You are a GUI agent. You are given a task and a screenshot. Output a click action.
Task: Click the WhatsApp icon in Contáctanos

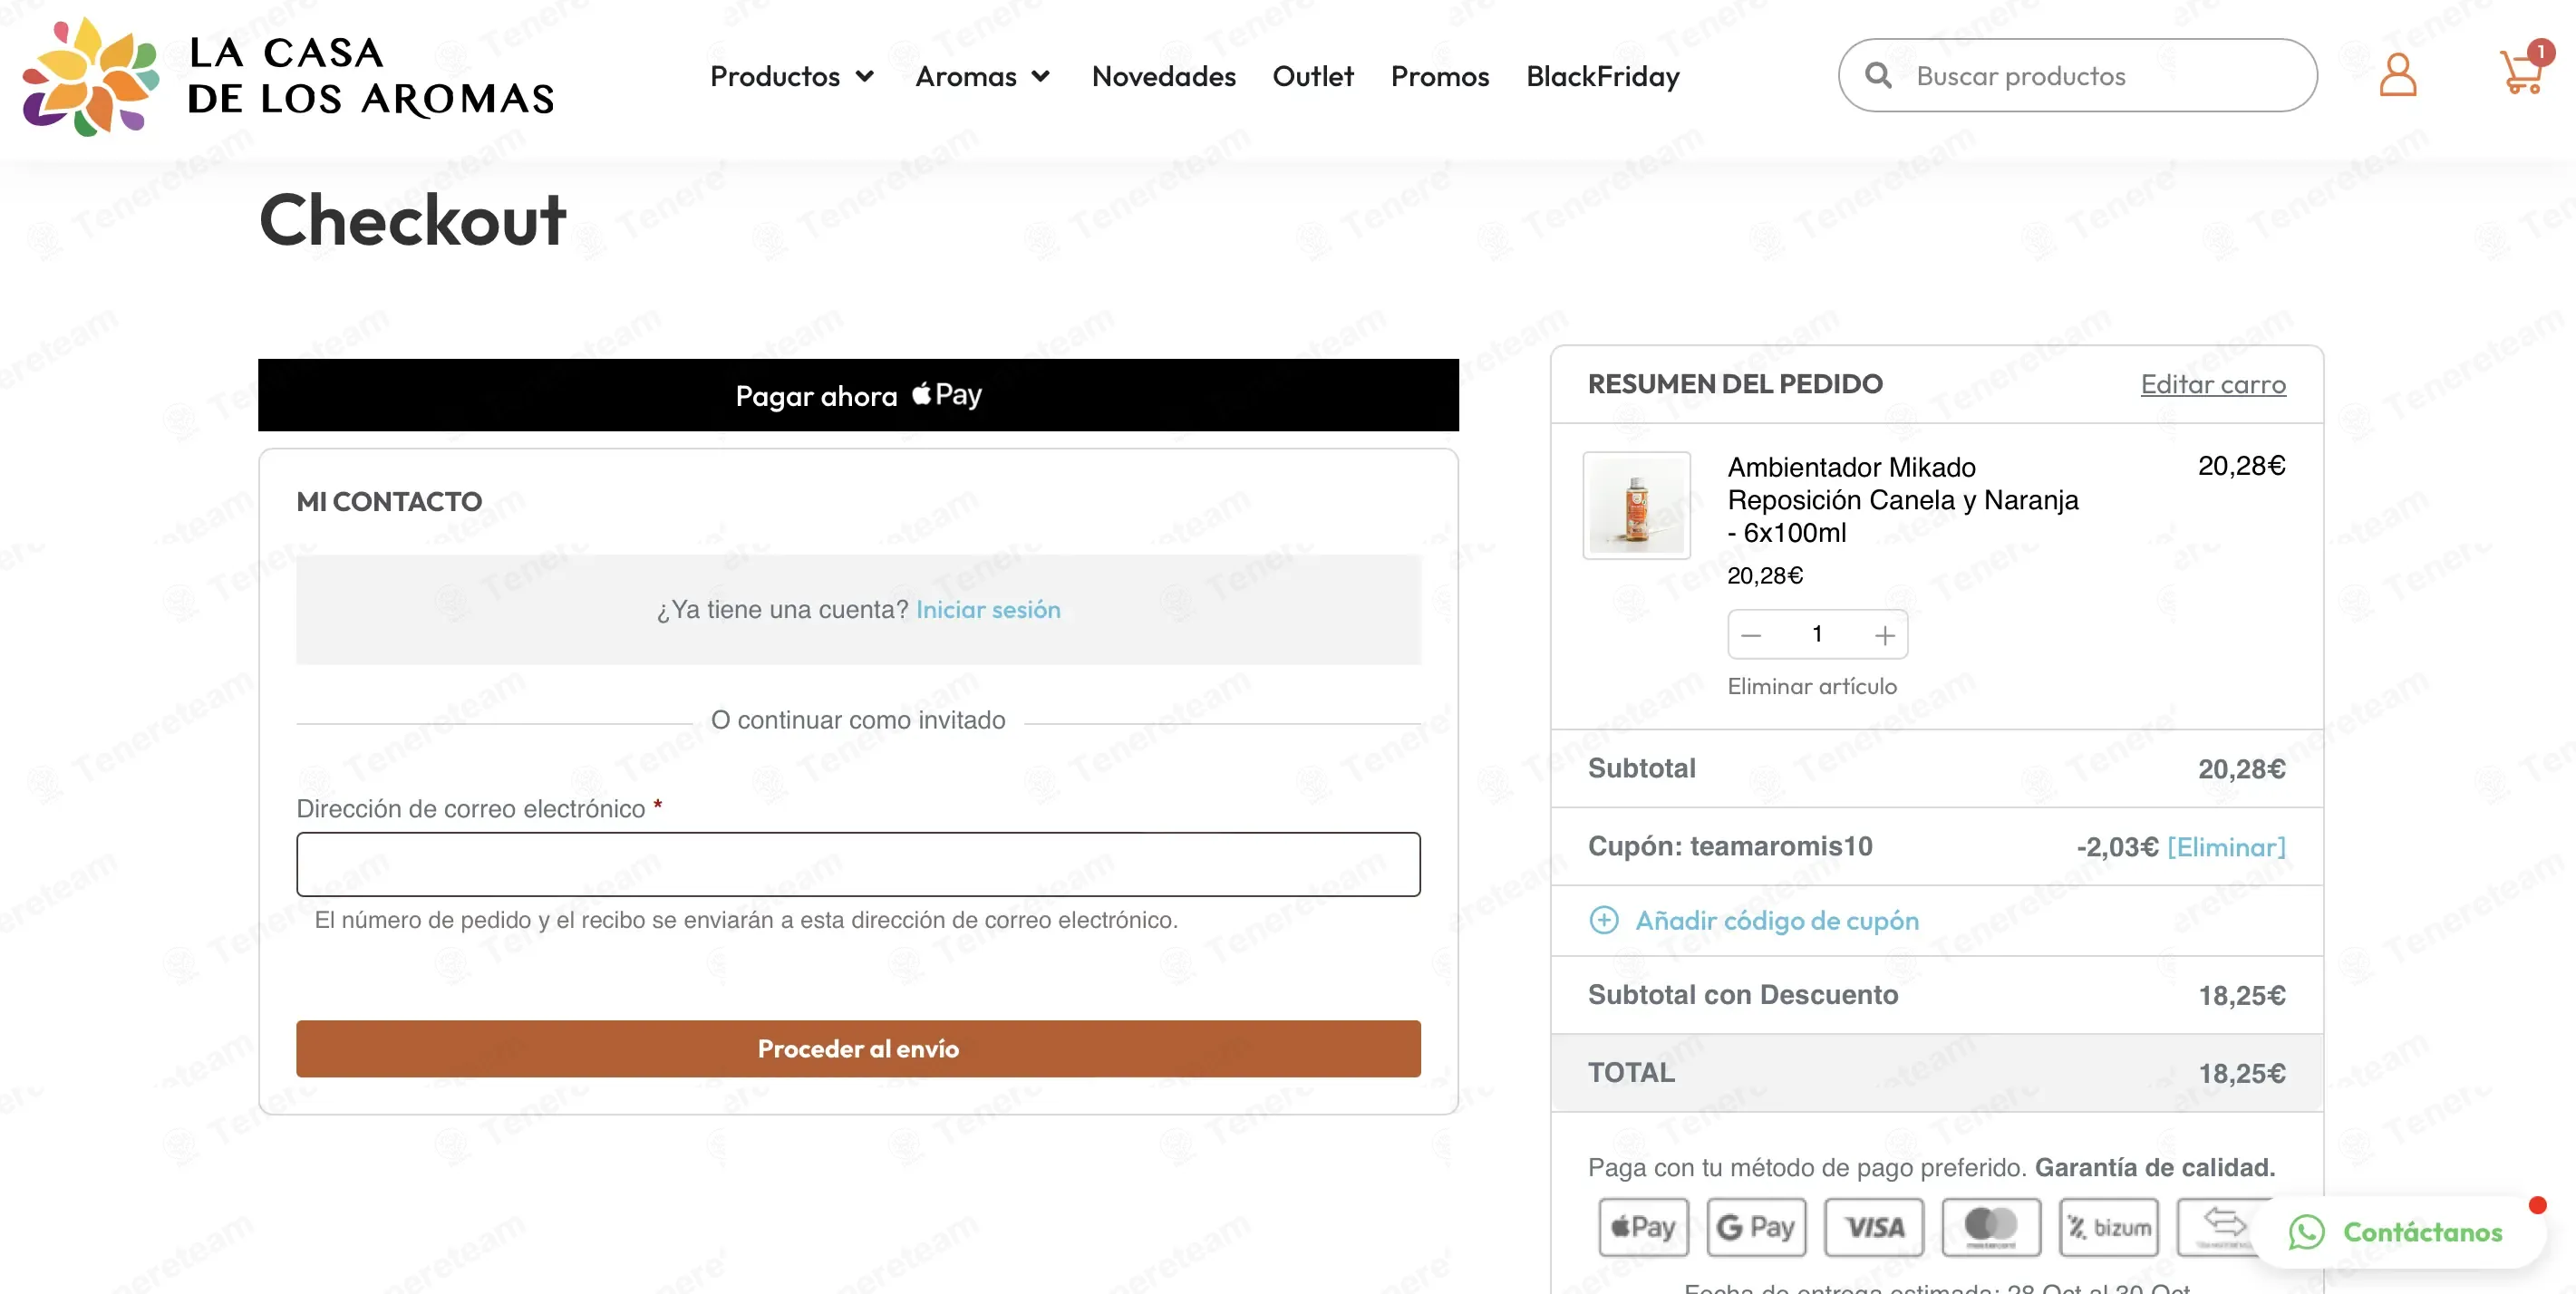click(x=2307, y=1232)
